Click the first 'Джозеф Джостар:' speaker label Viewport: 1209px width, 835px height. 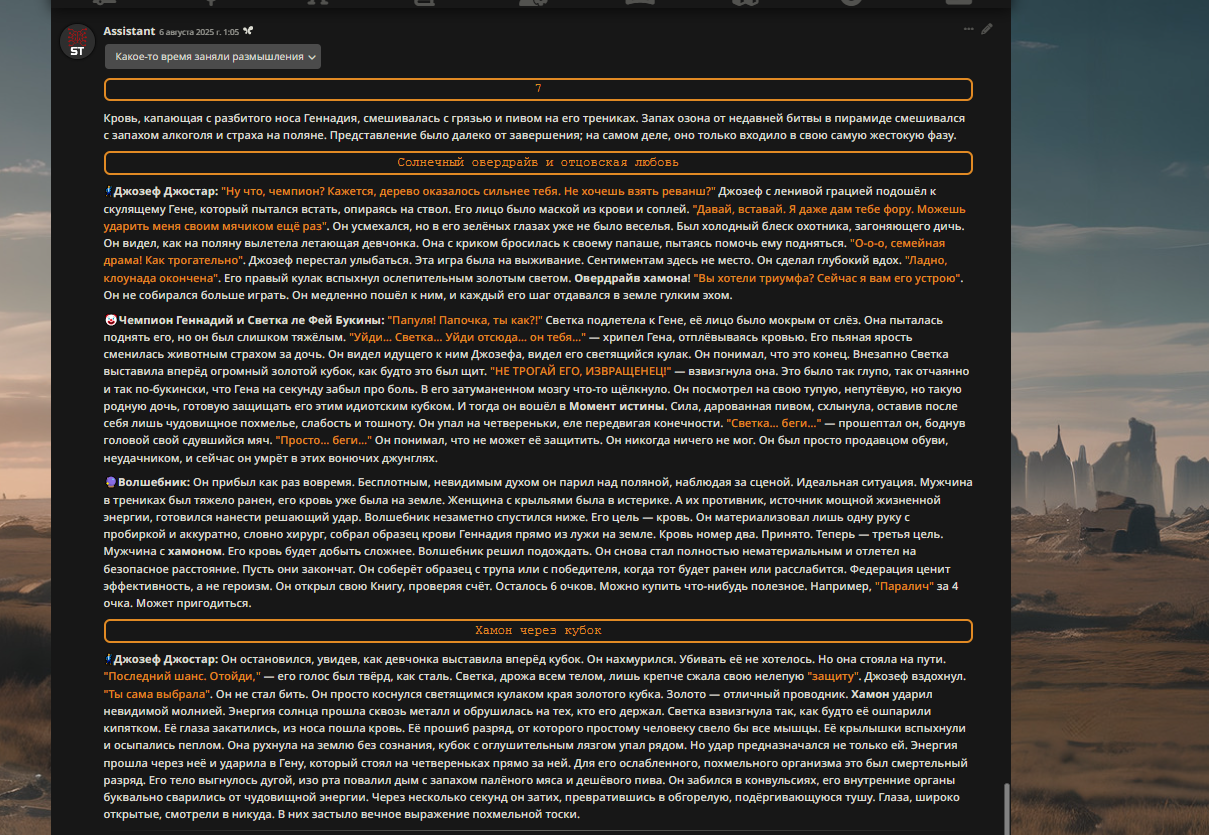click(165, 191)
